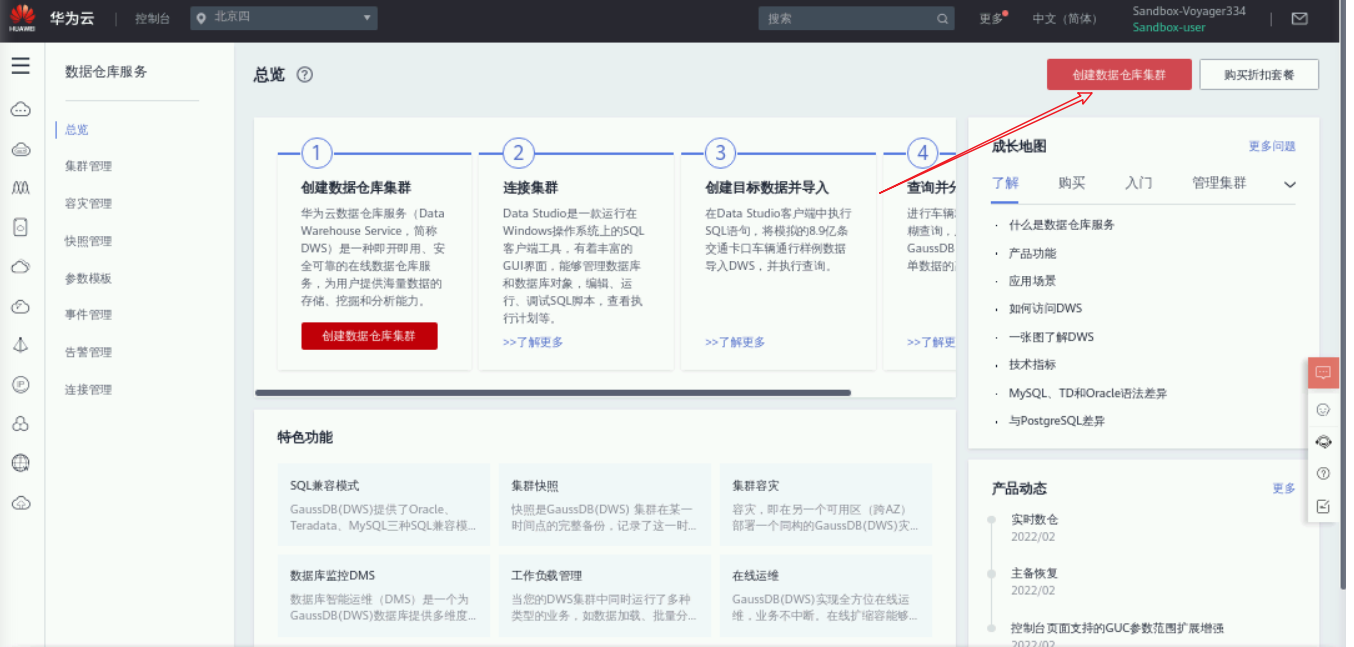Click the triple-arch icon in left rail
1354x647 pixels.
pos(20,188)
